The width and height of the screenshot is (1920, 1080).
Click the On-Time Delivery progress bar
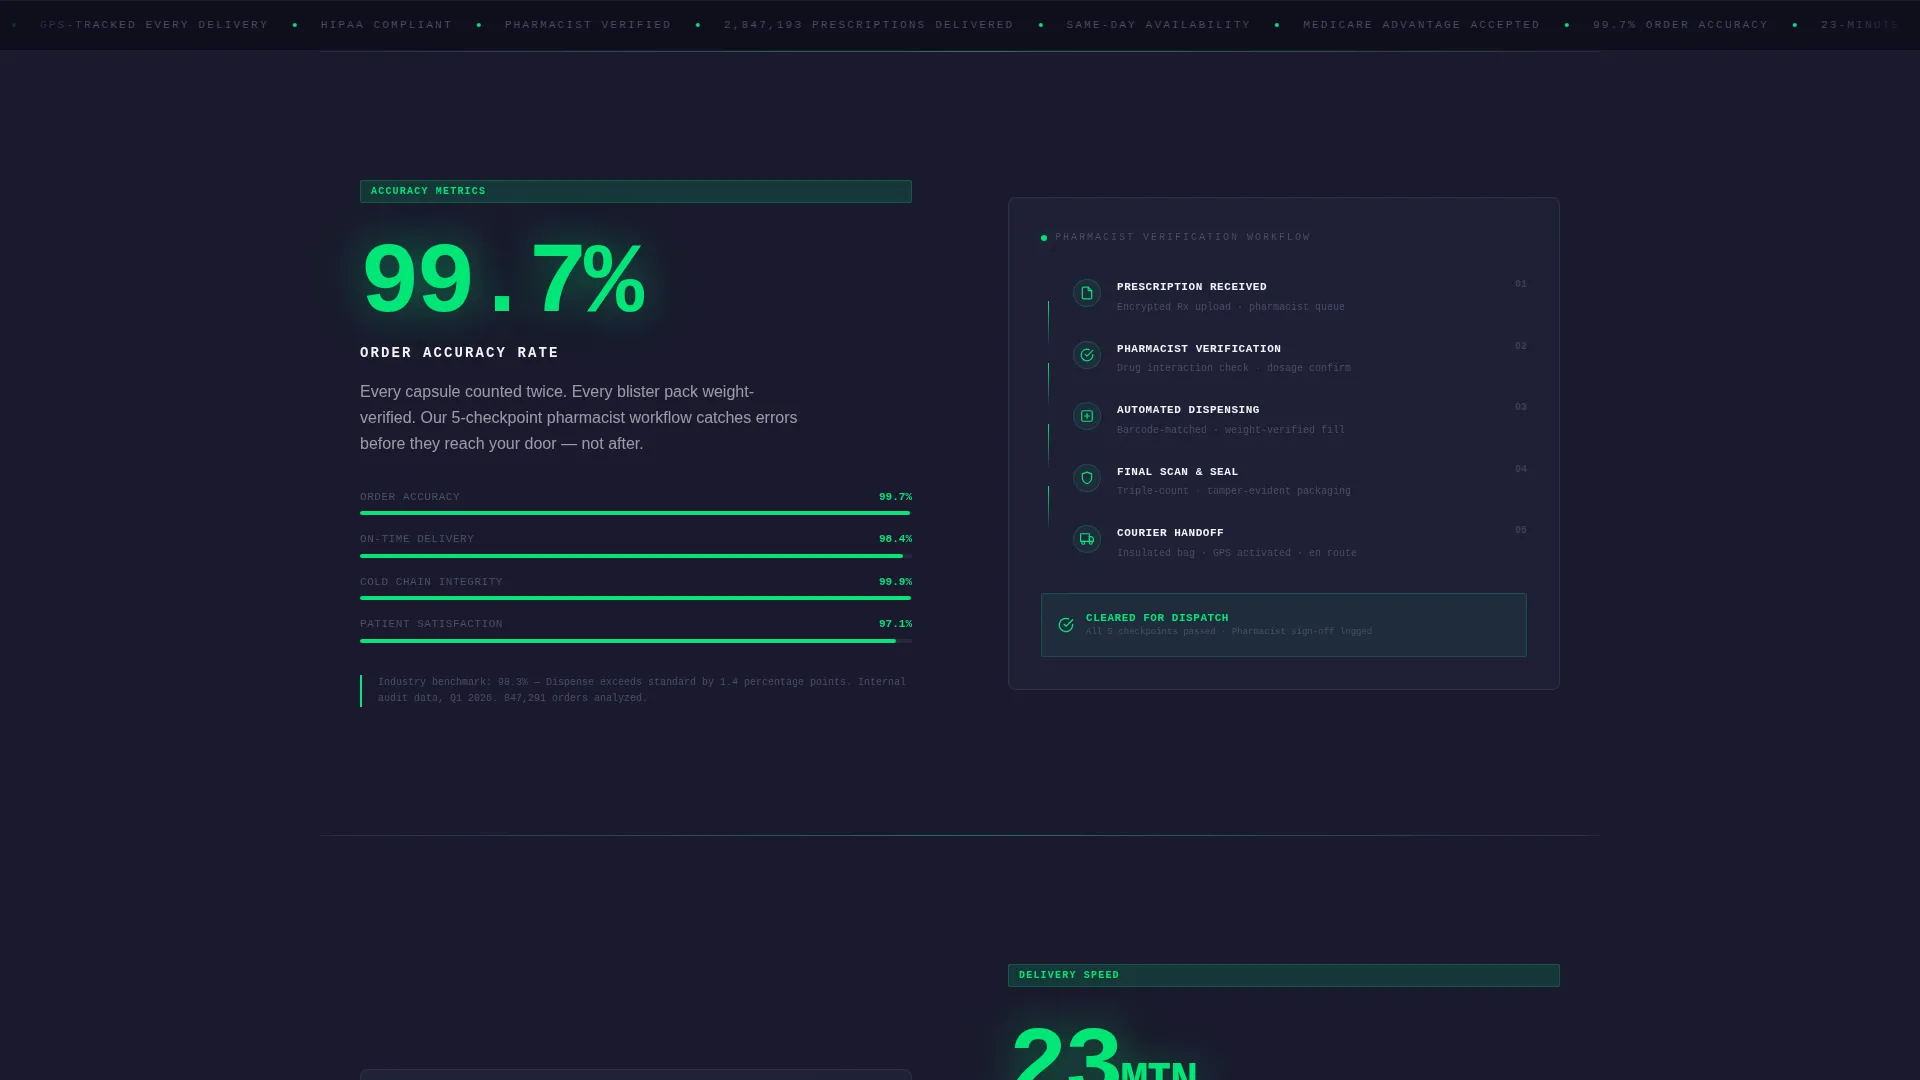pos(636,556)
